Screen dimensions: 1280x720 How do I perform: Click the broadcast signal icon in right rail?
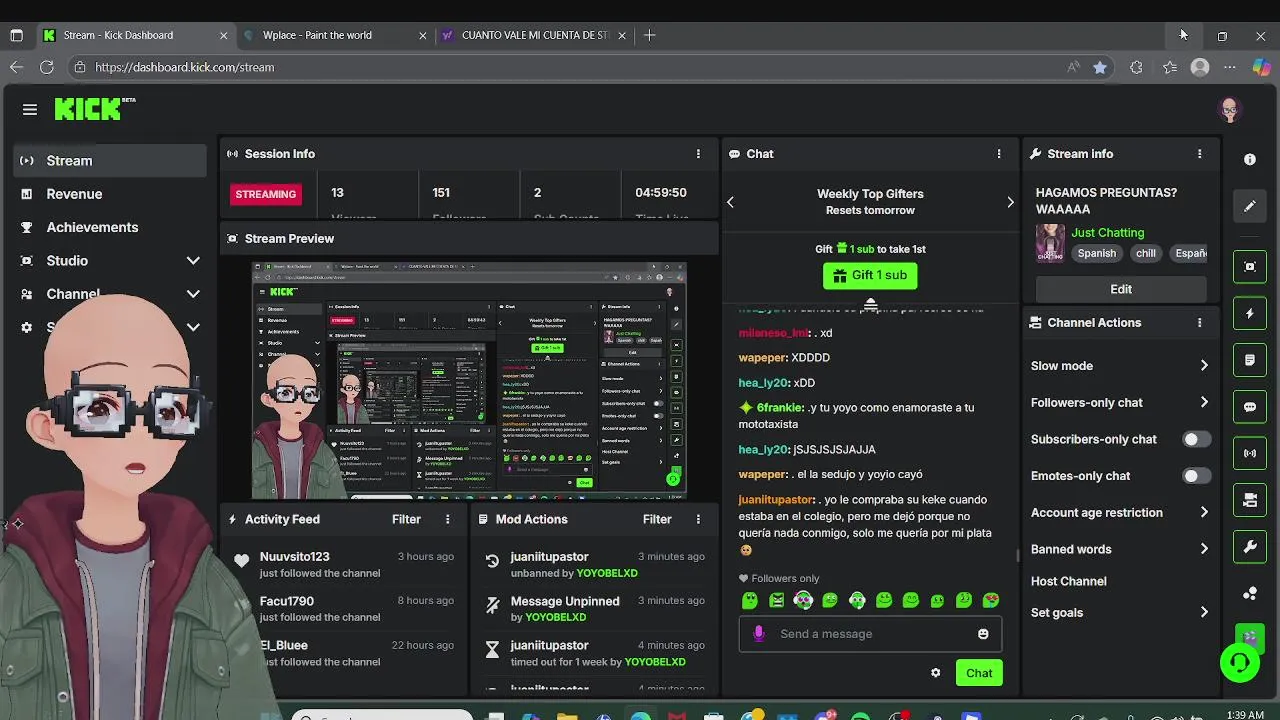[1250, 453]
